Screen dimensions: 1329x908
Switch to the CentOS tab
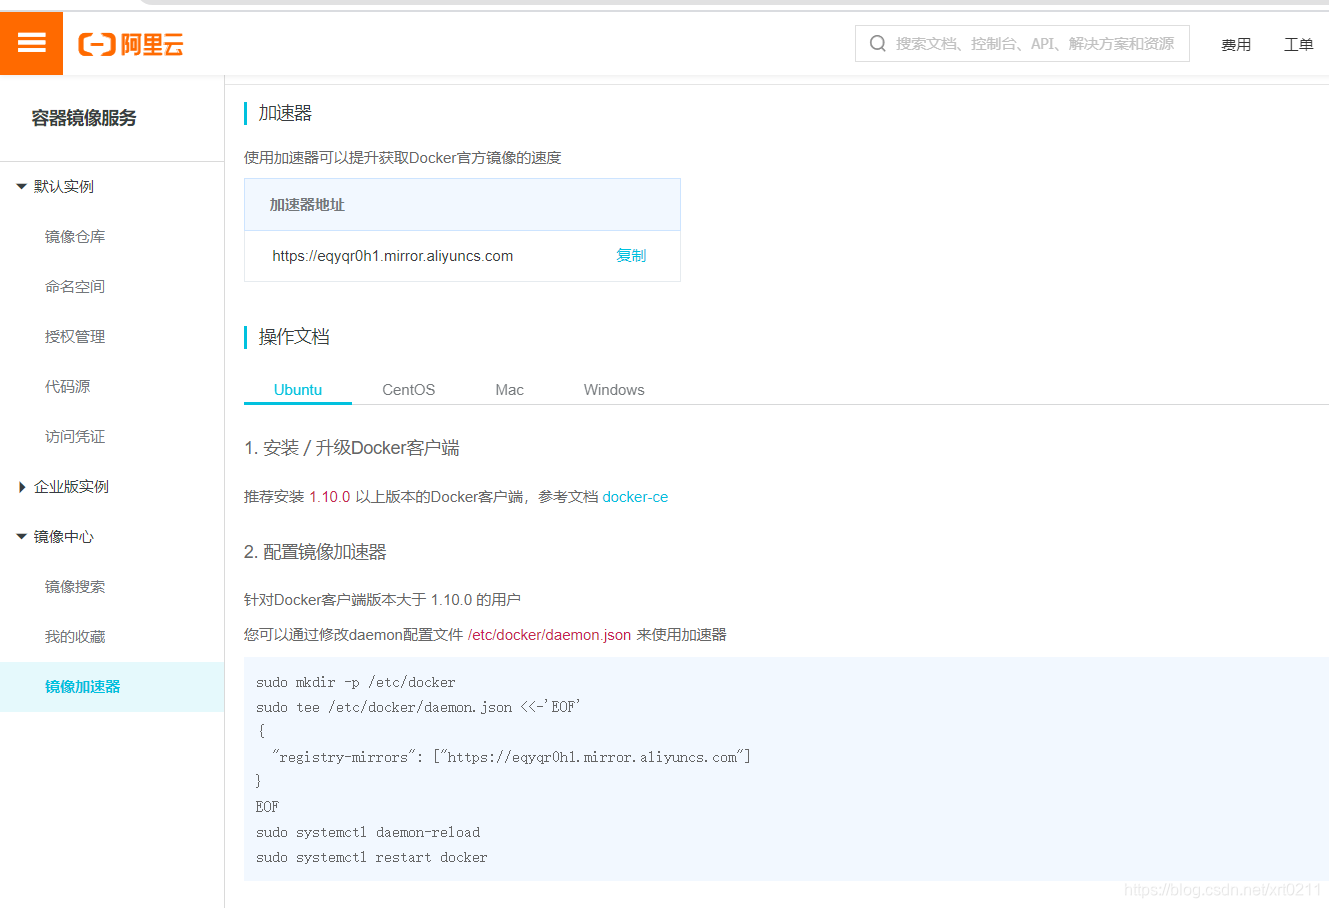tap(409, 390)
